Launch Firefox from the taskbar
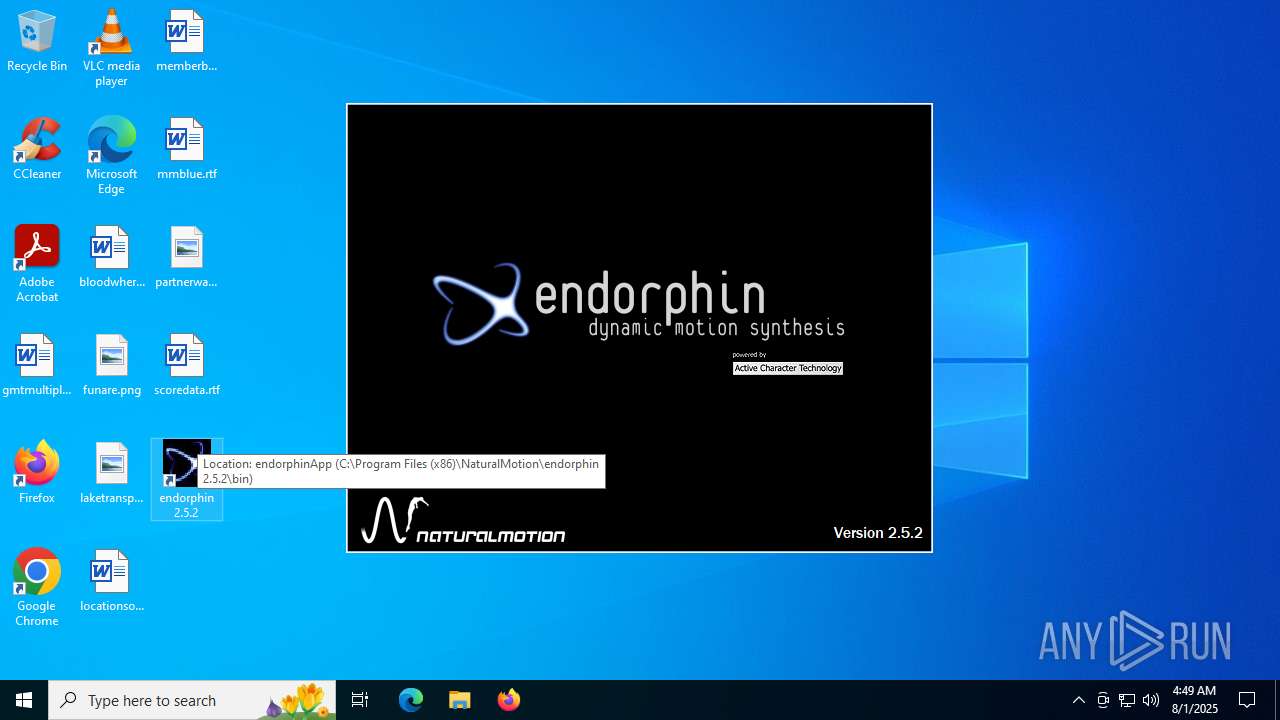1280x720 pixels. [509, 700]
